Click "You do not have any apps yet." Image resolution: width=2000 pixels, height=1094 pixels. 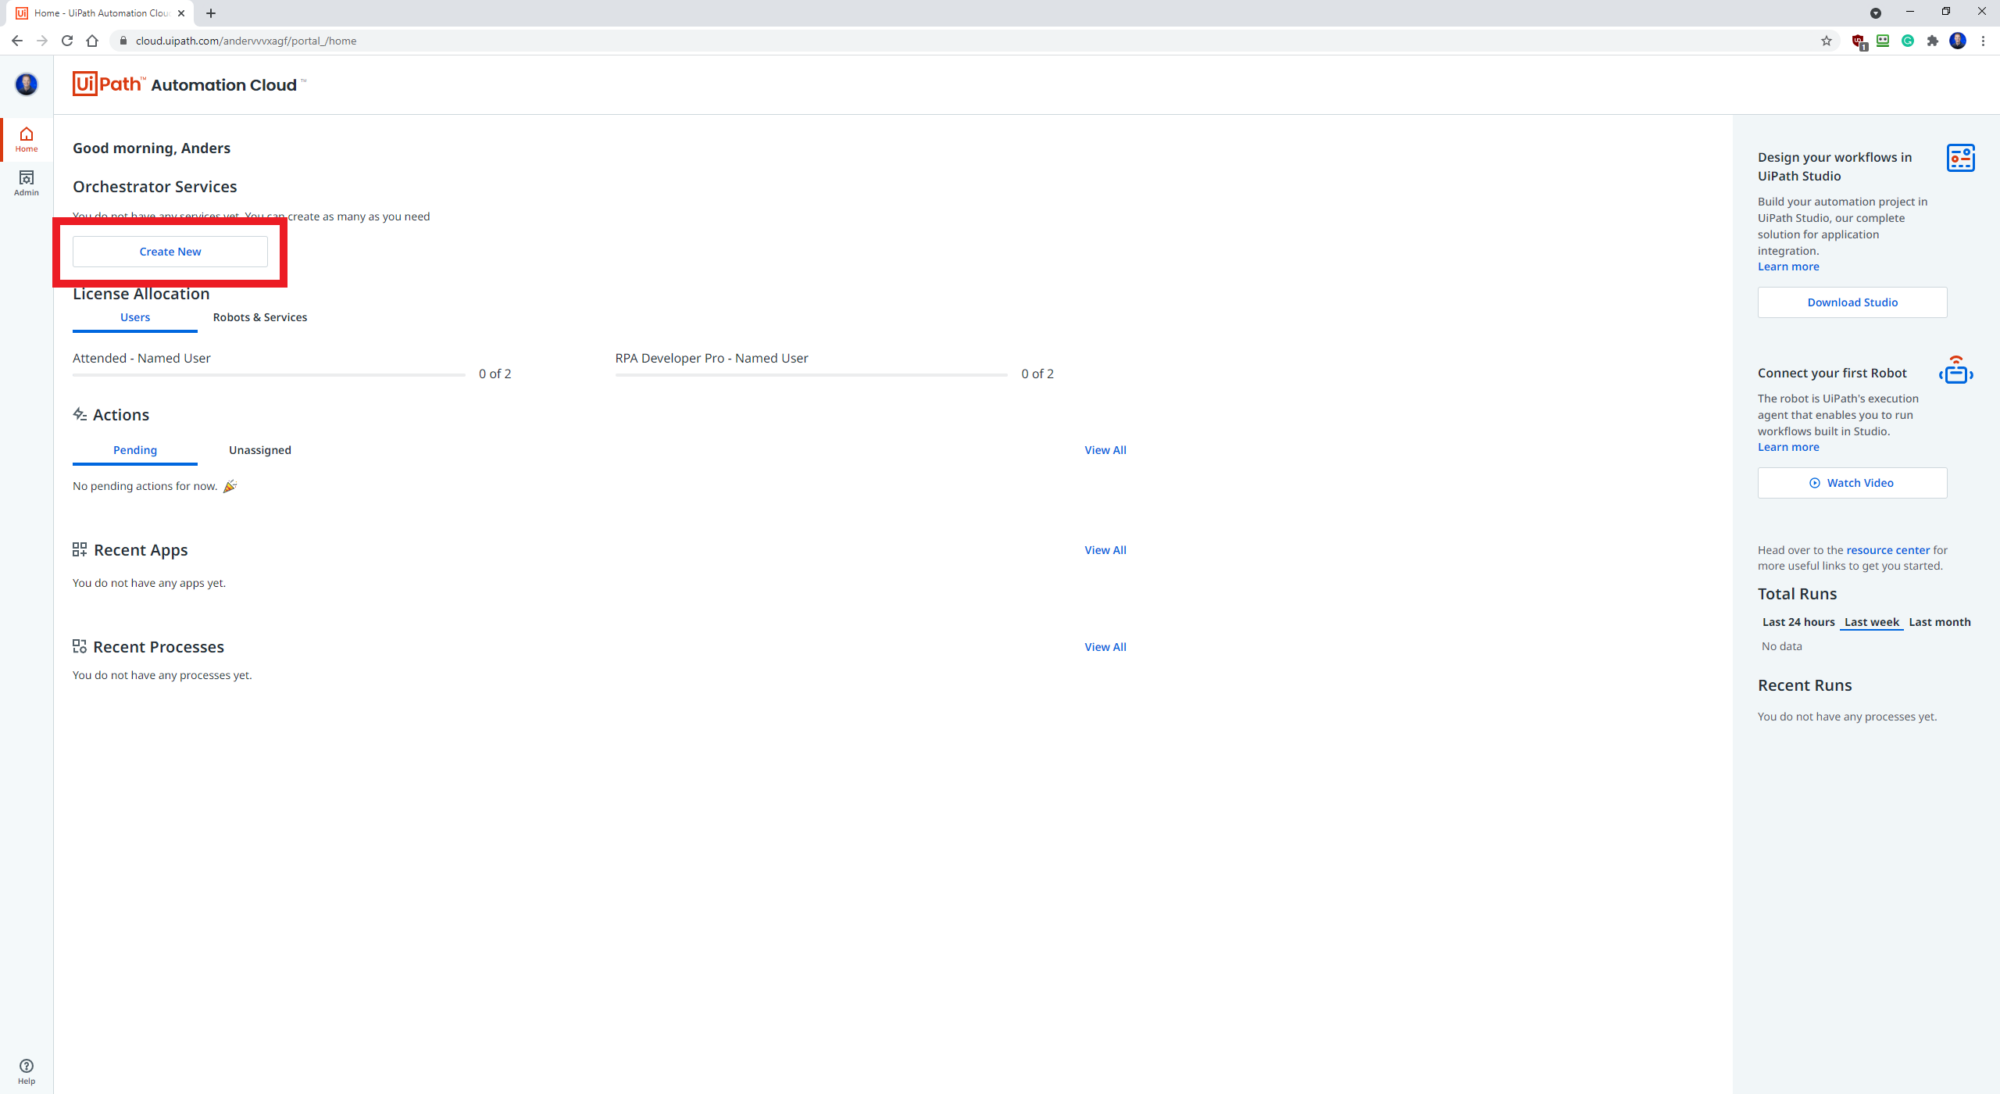[x=149, y=583]
